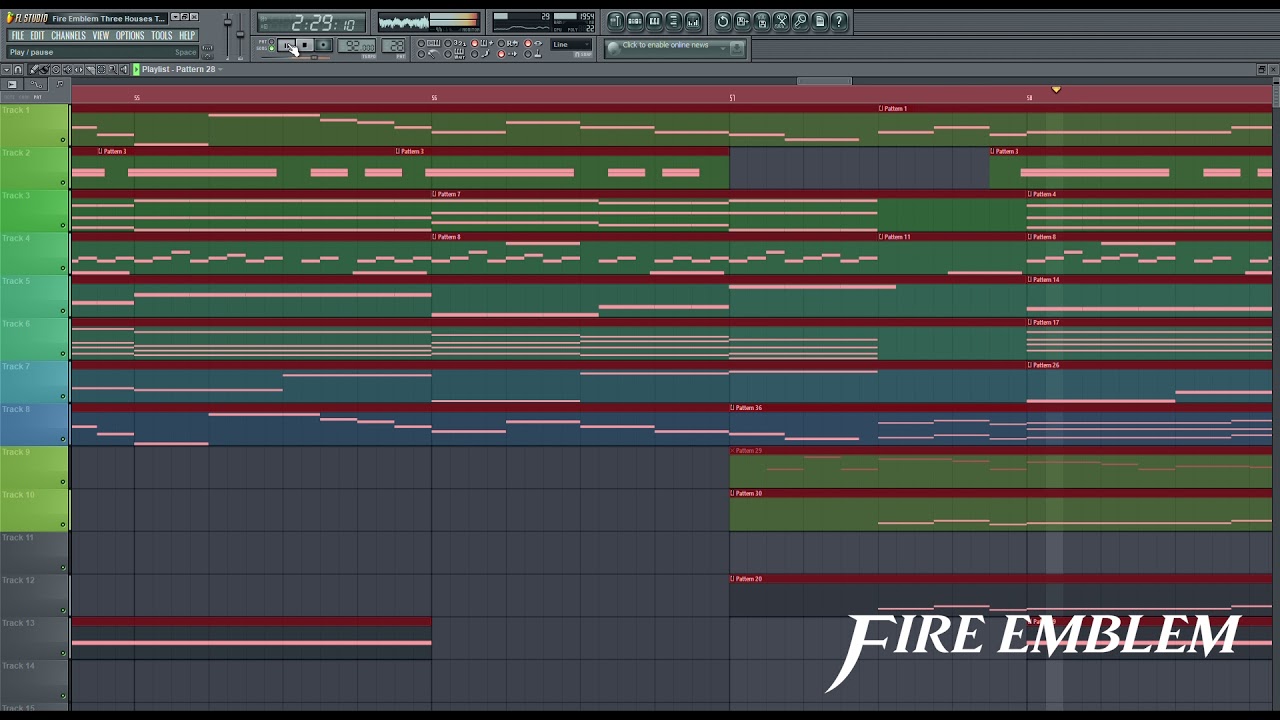The height and width of the screenshot is (720, 1280).
Task: Select the Slip tool in Playlist toolbar
Action: pos(78,69)
